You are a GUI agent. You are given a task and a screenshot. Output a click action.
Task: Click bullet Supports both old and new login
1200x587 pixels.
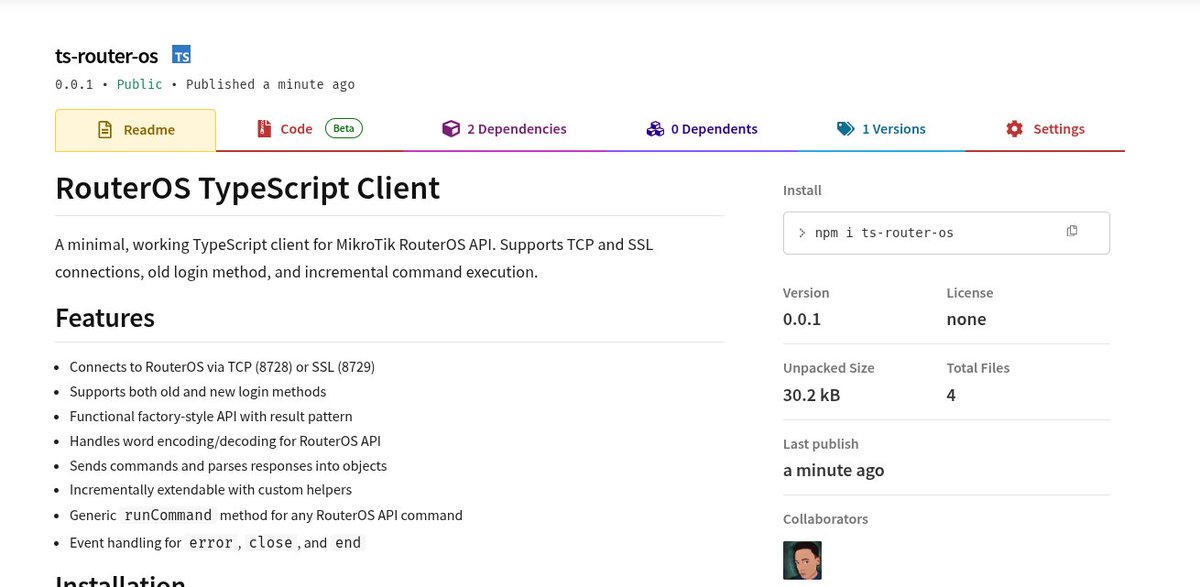(198, 391)
